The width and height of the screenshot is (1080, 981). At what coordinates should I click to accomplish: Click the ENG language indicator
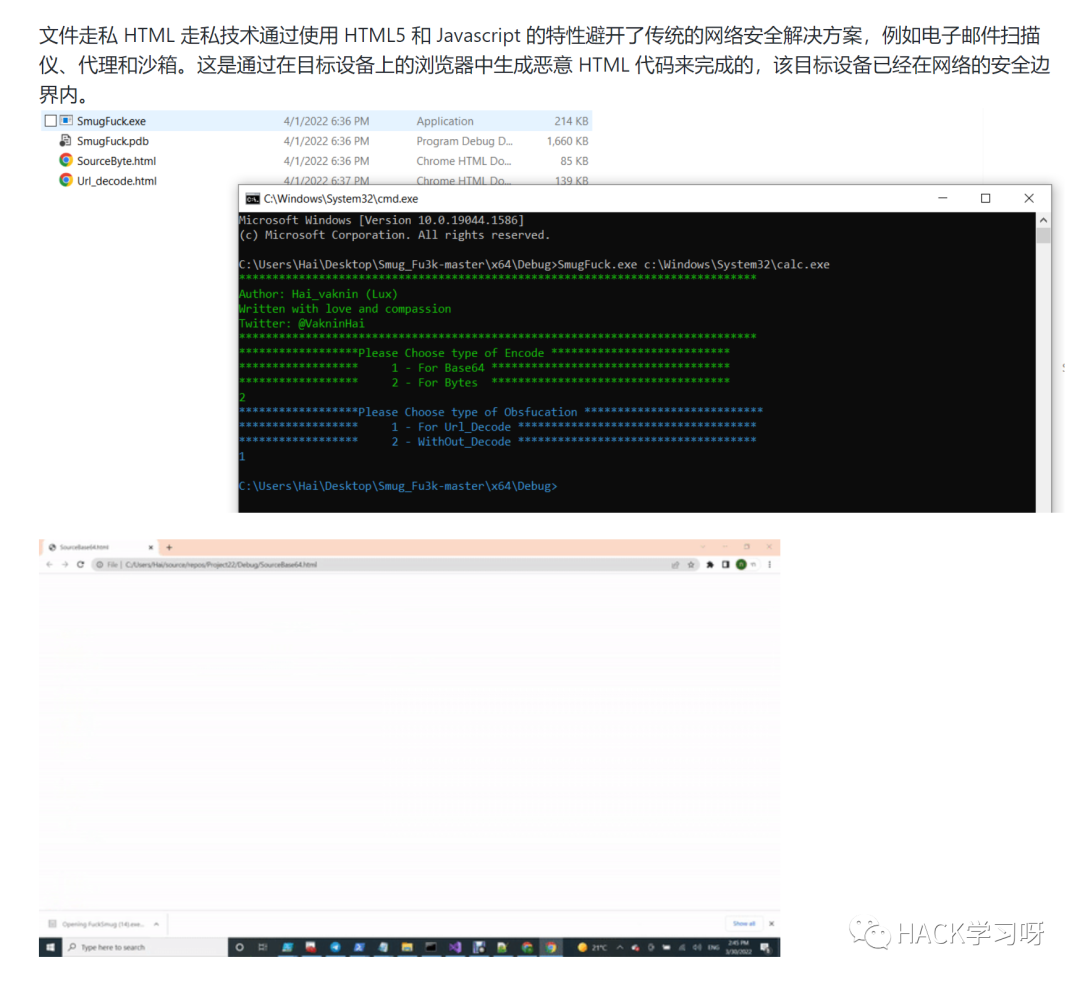tap(714, 948)
